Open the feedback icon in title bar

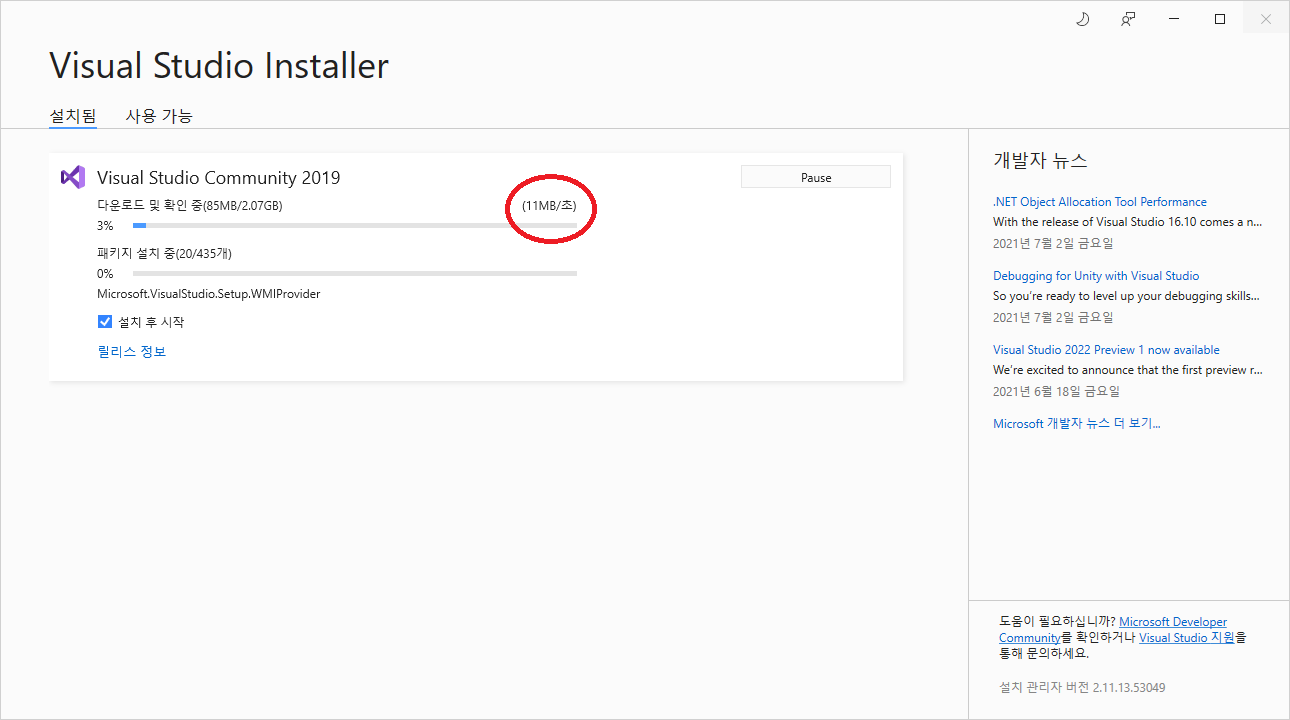tap(1128, 19)
